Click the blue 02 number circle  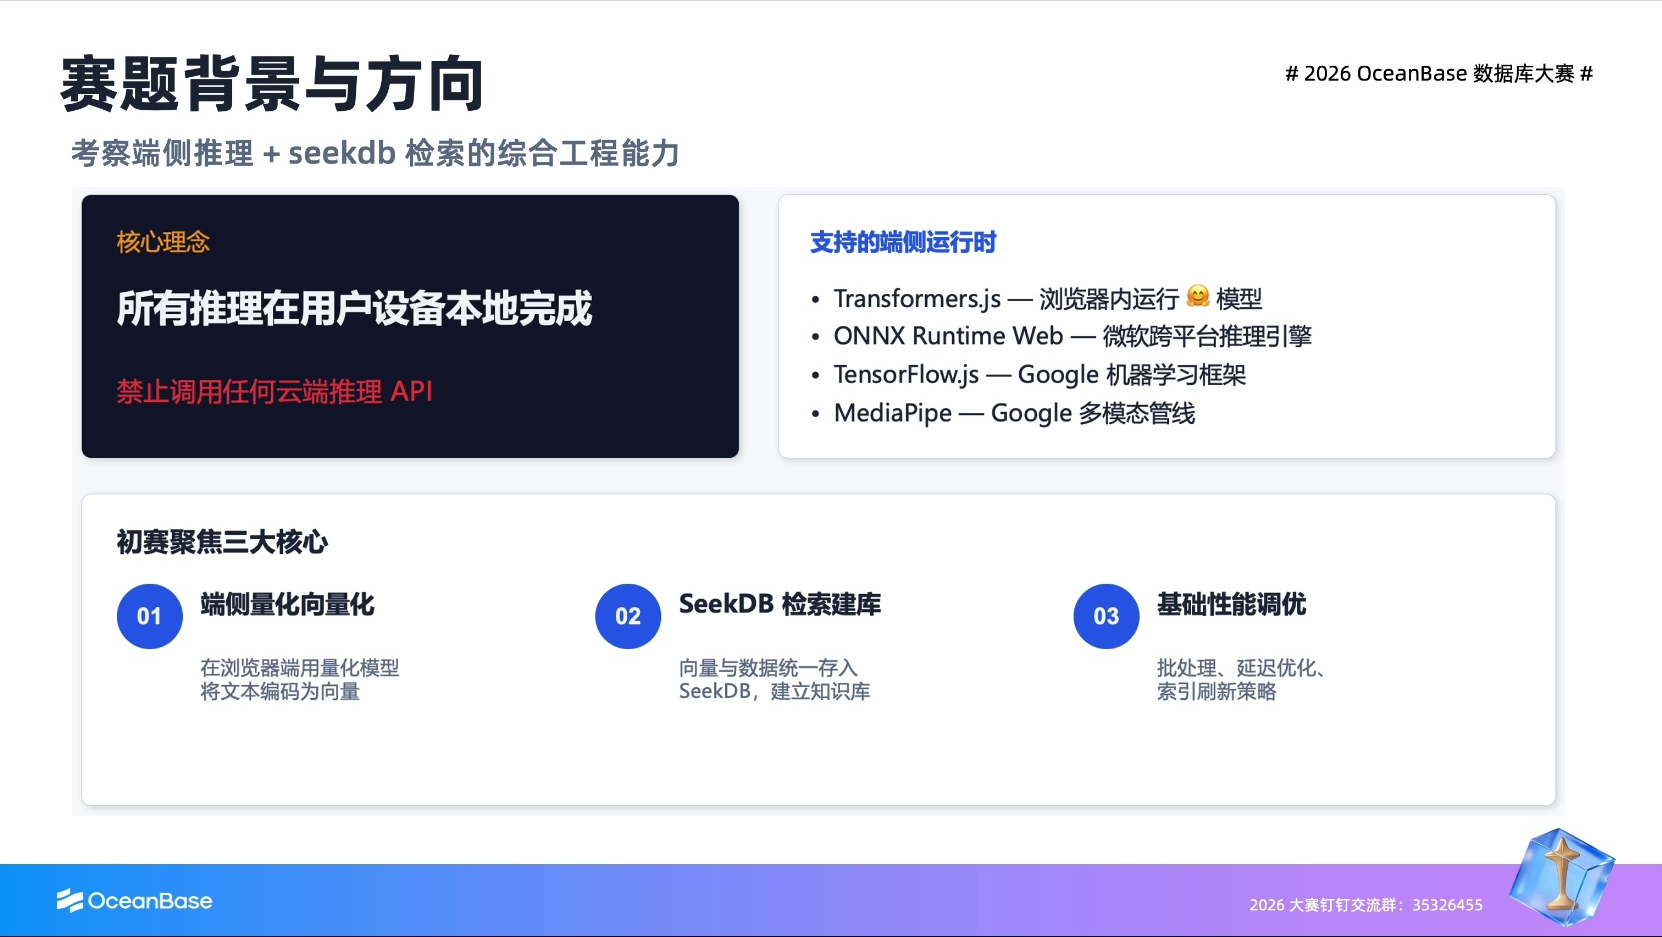tap(628, 616)
